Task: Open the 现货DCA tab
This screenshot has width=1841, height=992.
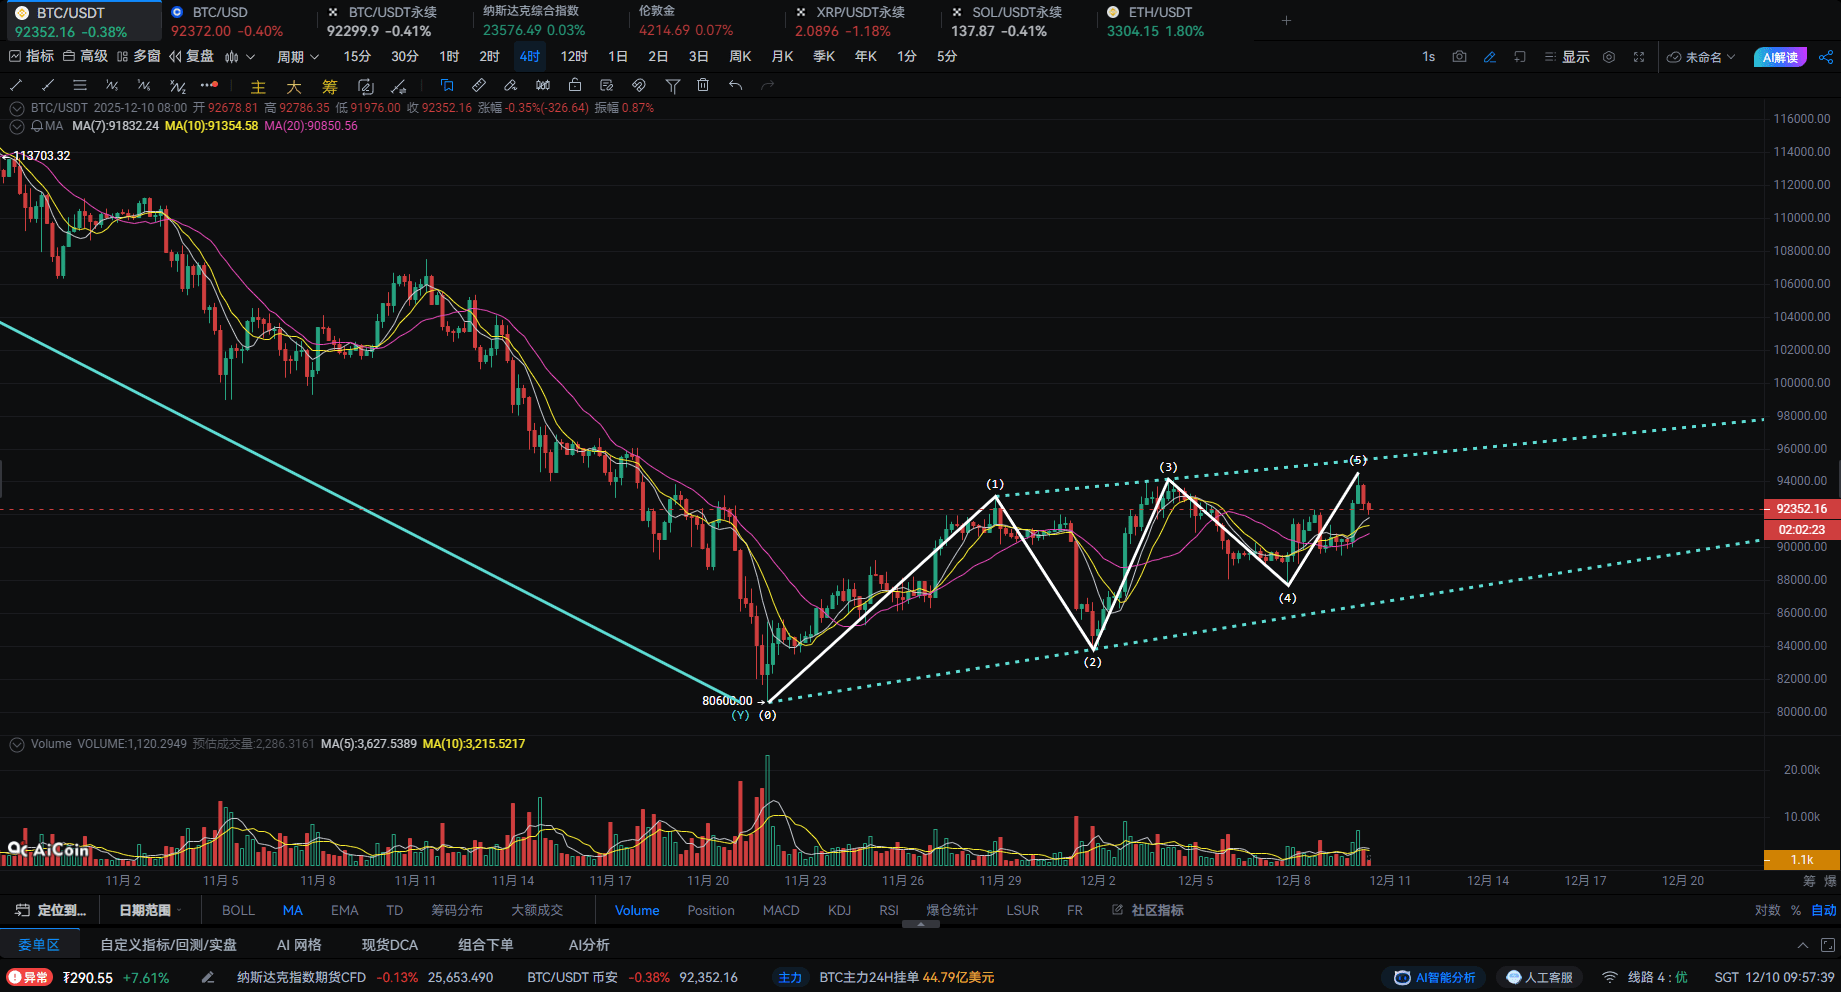Action: [x=390, y=945]
